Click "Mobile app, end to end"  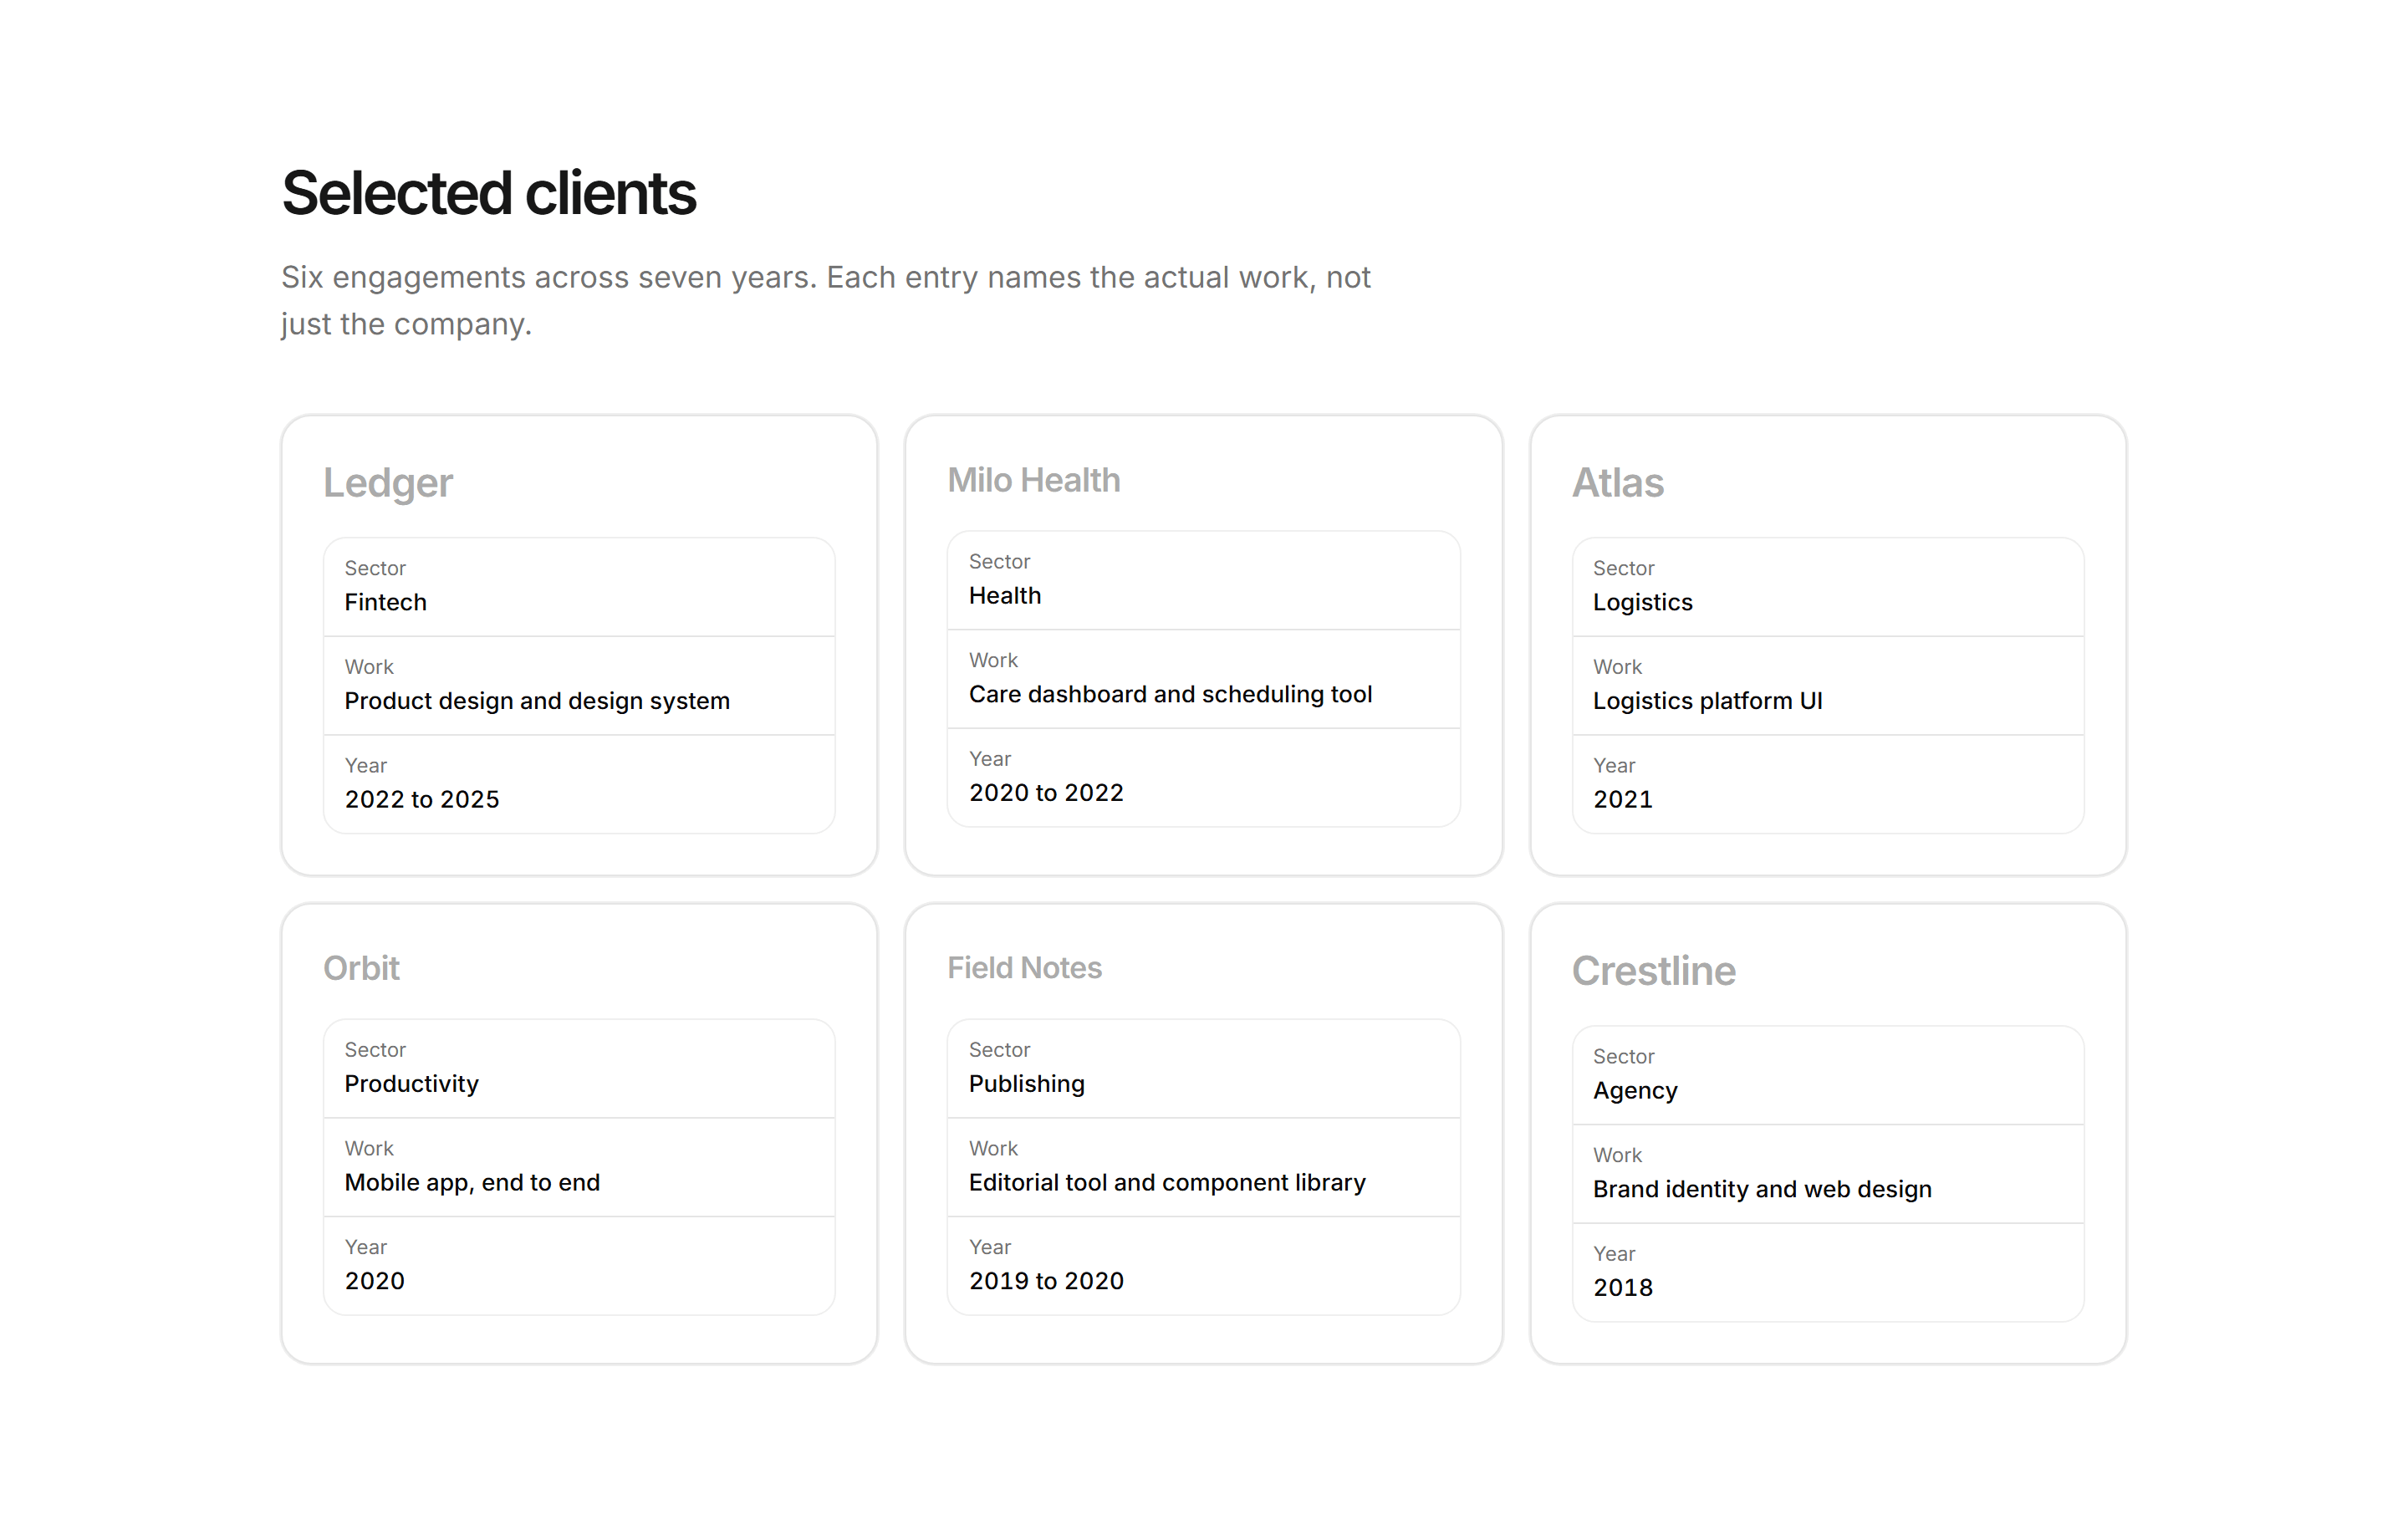pos(472,1183)
